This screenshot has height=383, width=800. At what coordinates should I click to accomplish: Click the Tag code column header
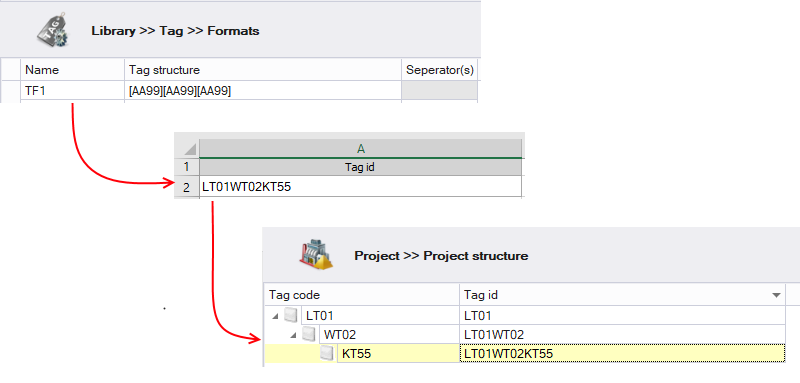[x=362, y=295]
